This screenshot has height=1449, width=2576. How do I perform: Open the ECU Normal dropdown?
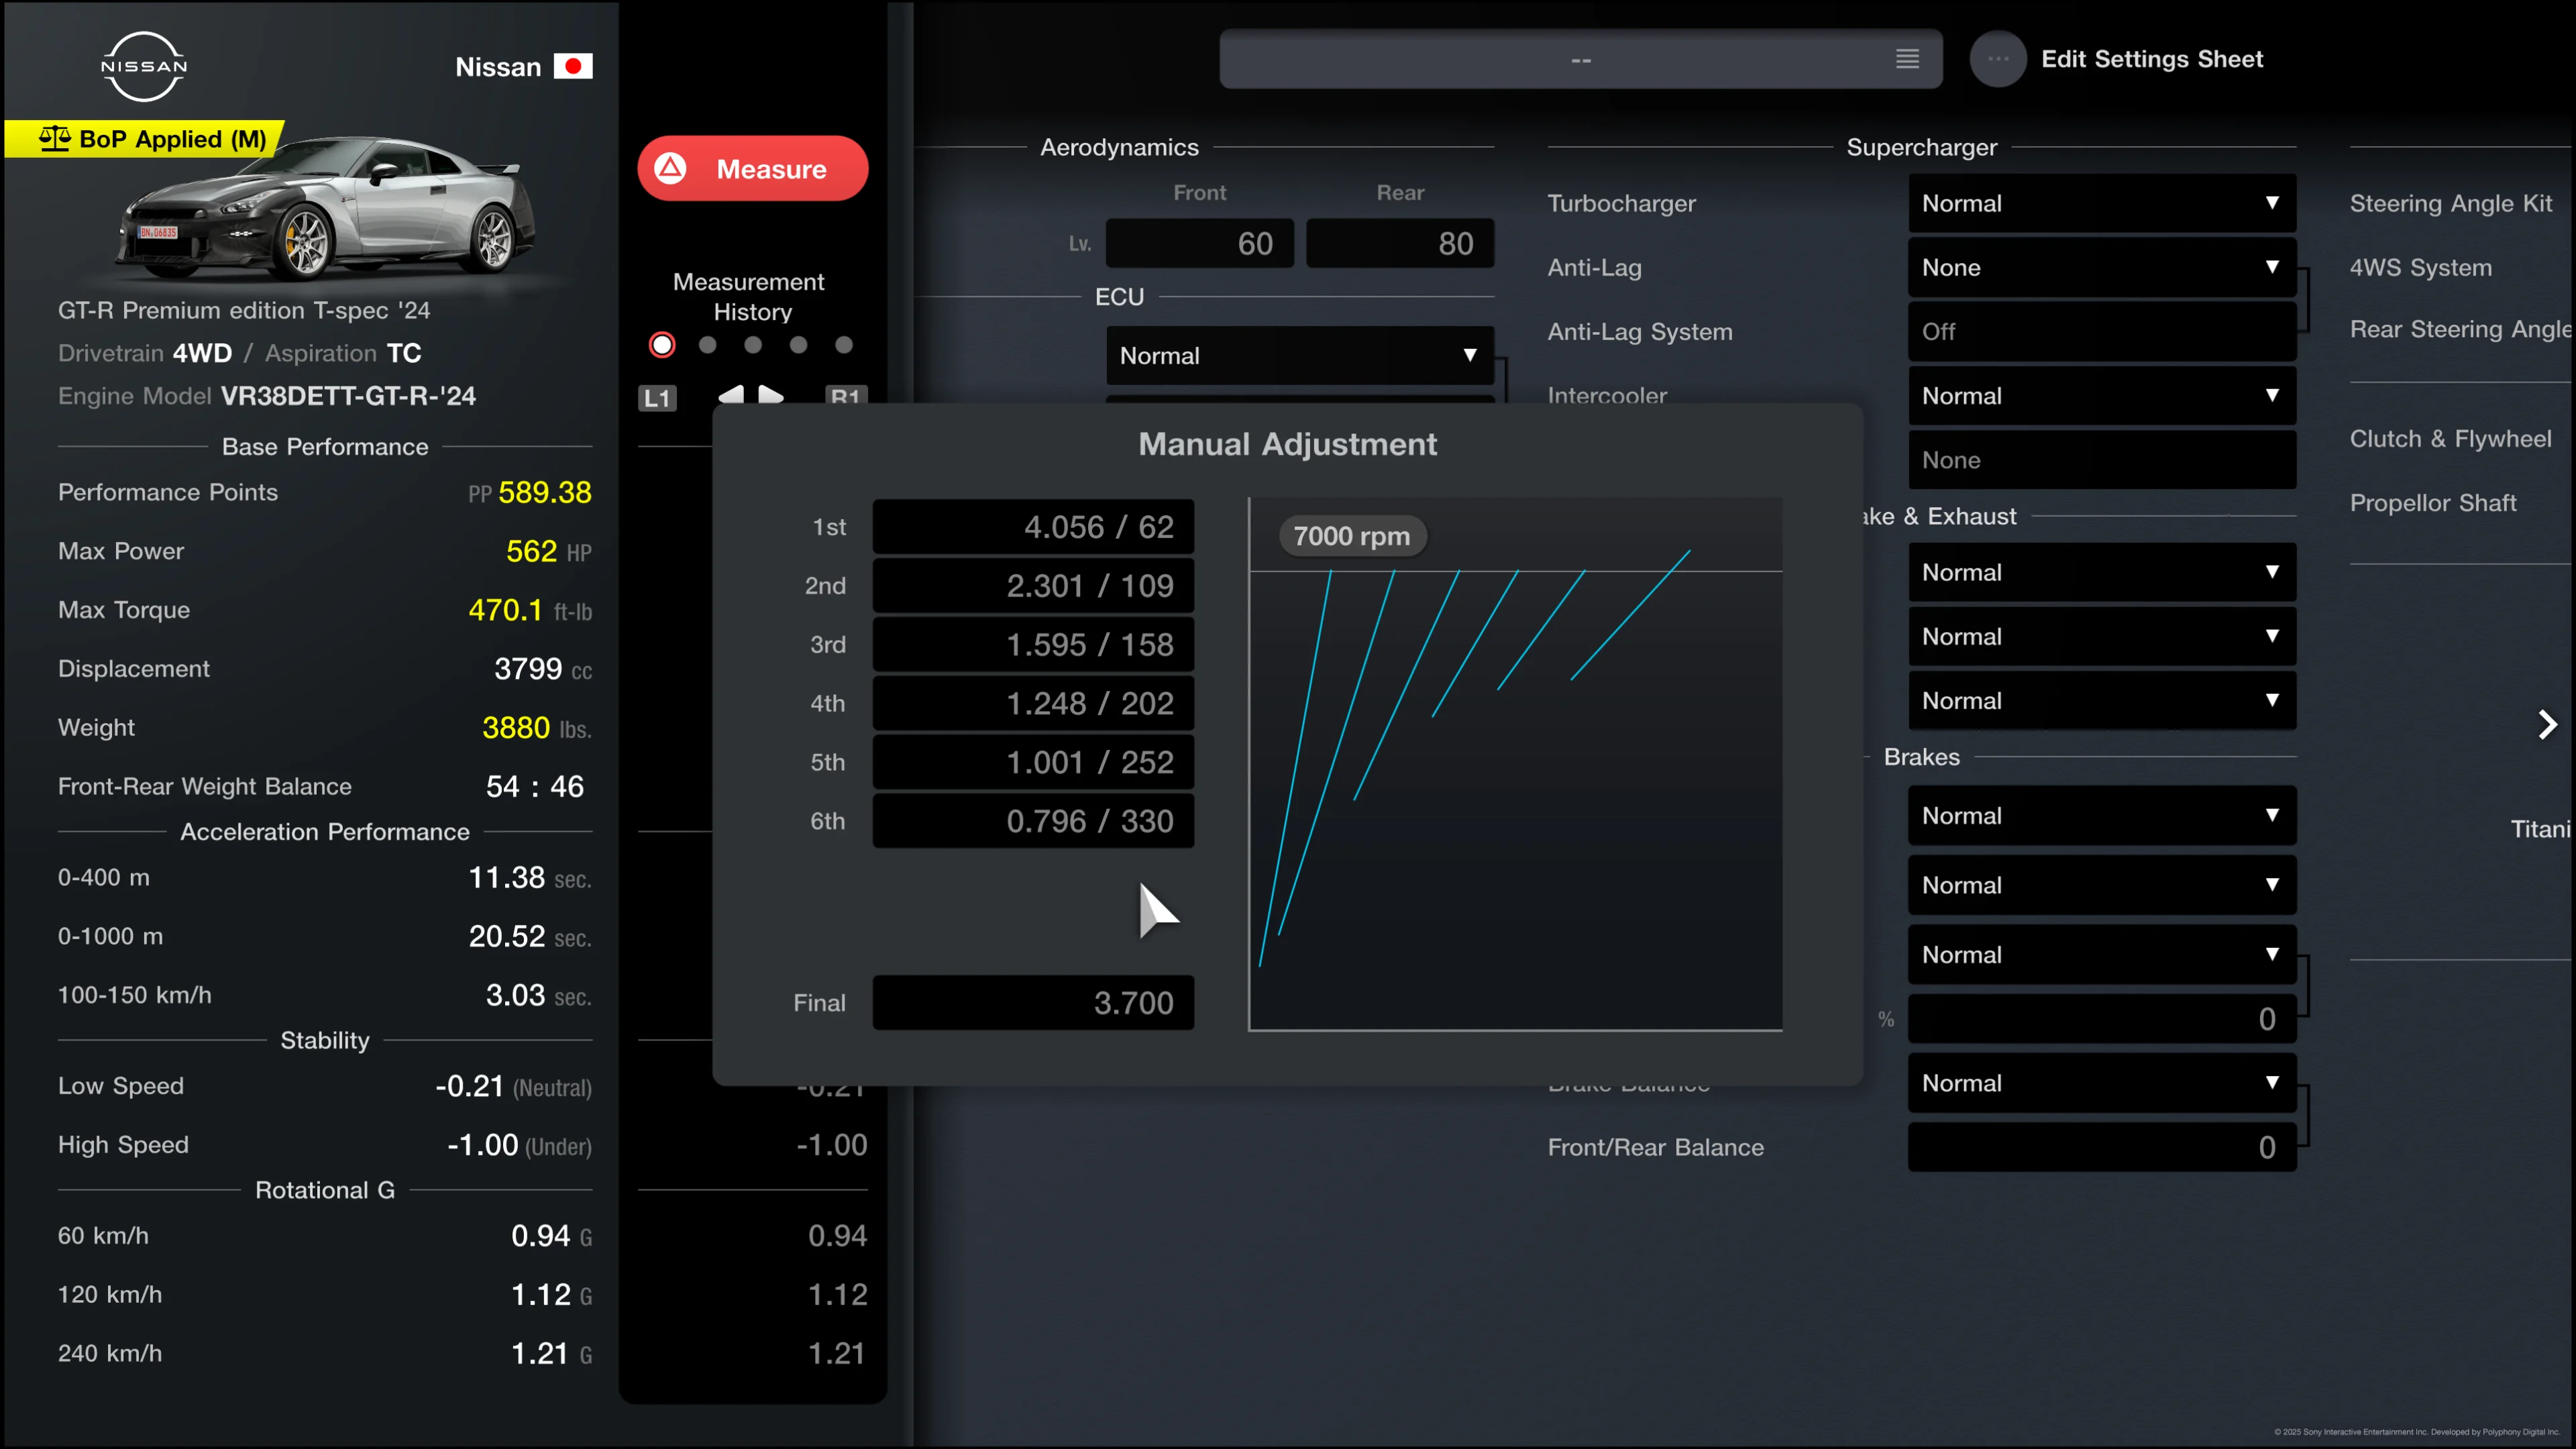tap(1300, 355)
